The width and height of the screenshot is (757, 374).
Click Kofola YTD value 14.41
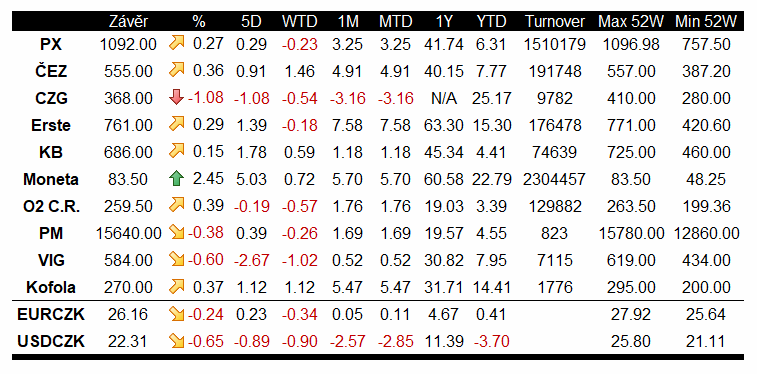pyautogui.click(x=491, y=288)
